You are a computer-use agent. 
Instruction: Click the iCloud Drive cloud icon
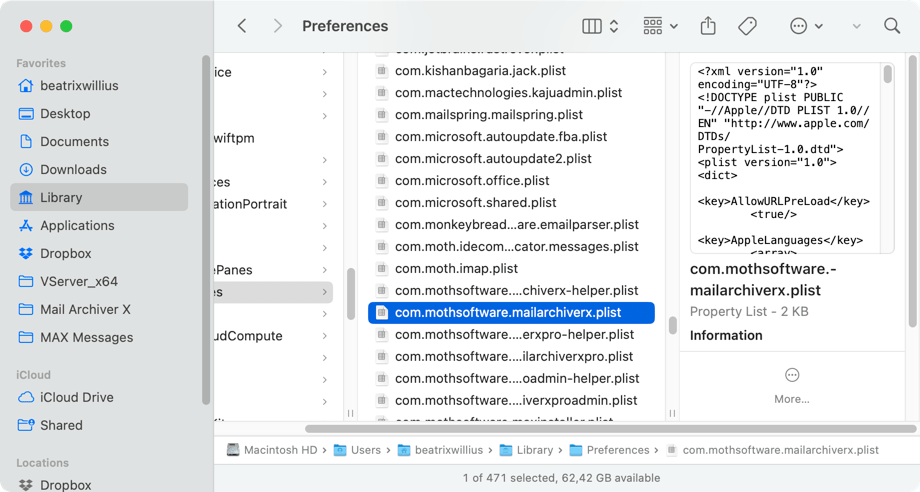(x=26, y=398)
